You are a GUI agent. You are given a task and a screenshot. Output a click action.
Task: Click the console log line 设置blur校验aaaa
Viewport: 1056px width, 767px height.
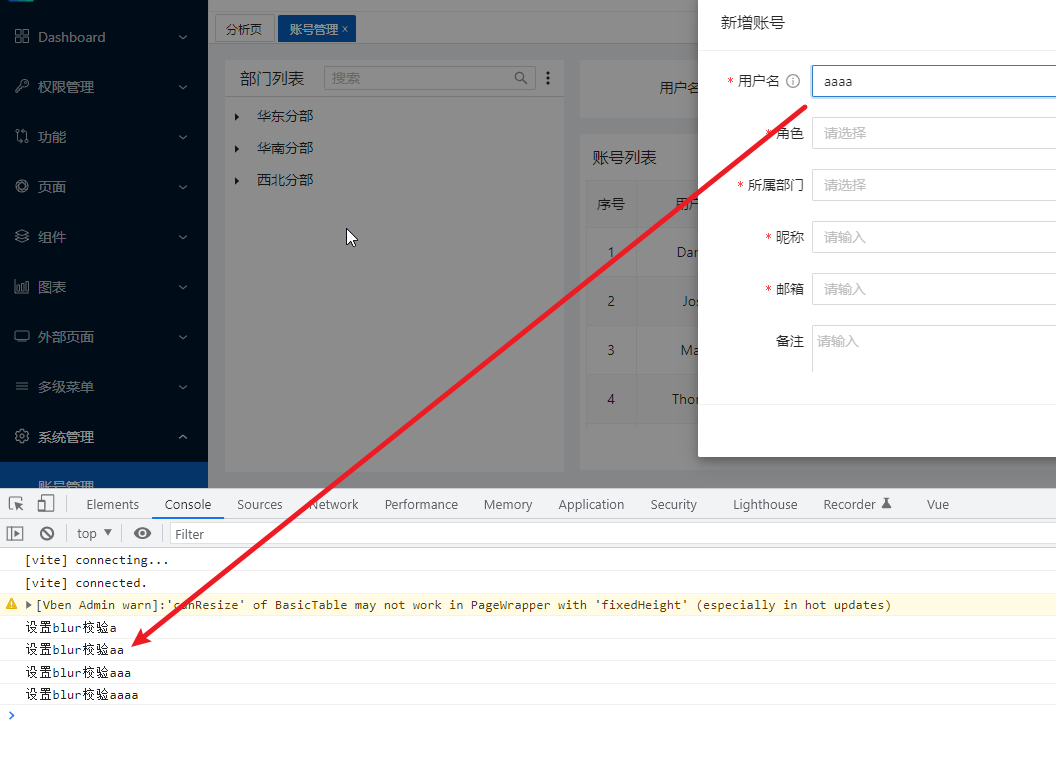click(528, 694)
